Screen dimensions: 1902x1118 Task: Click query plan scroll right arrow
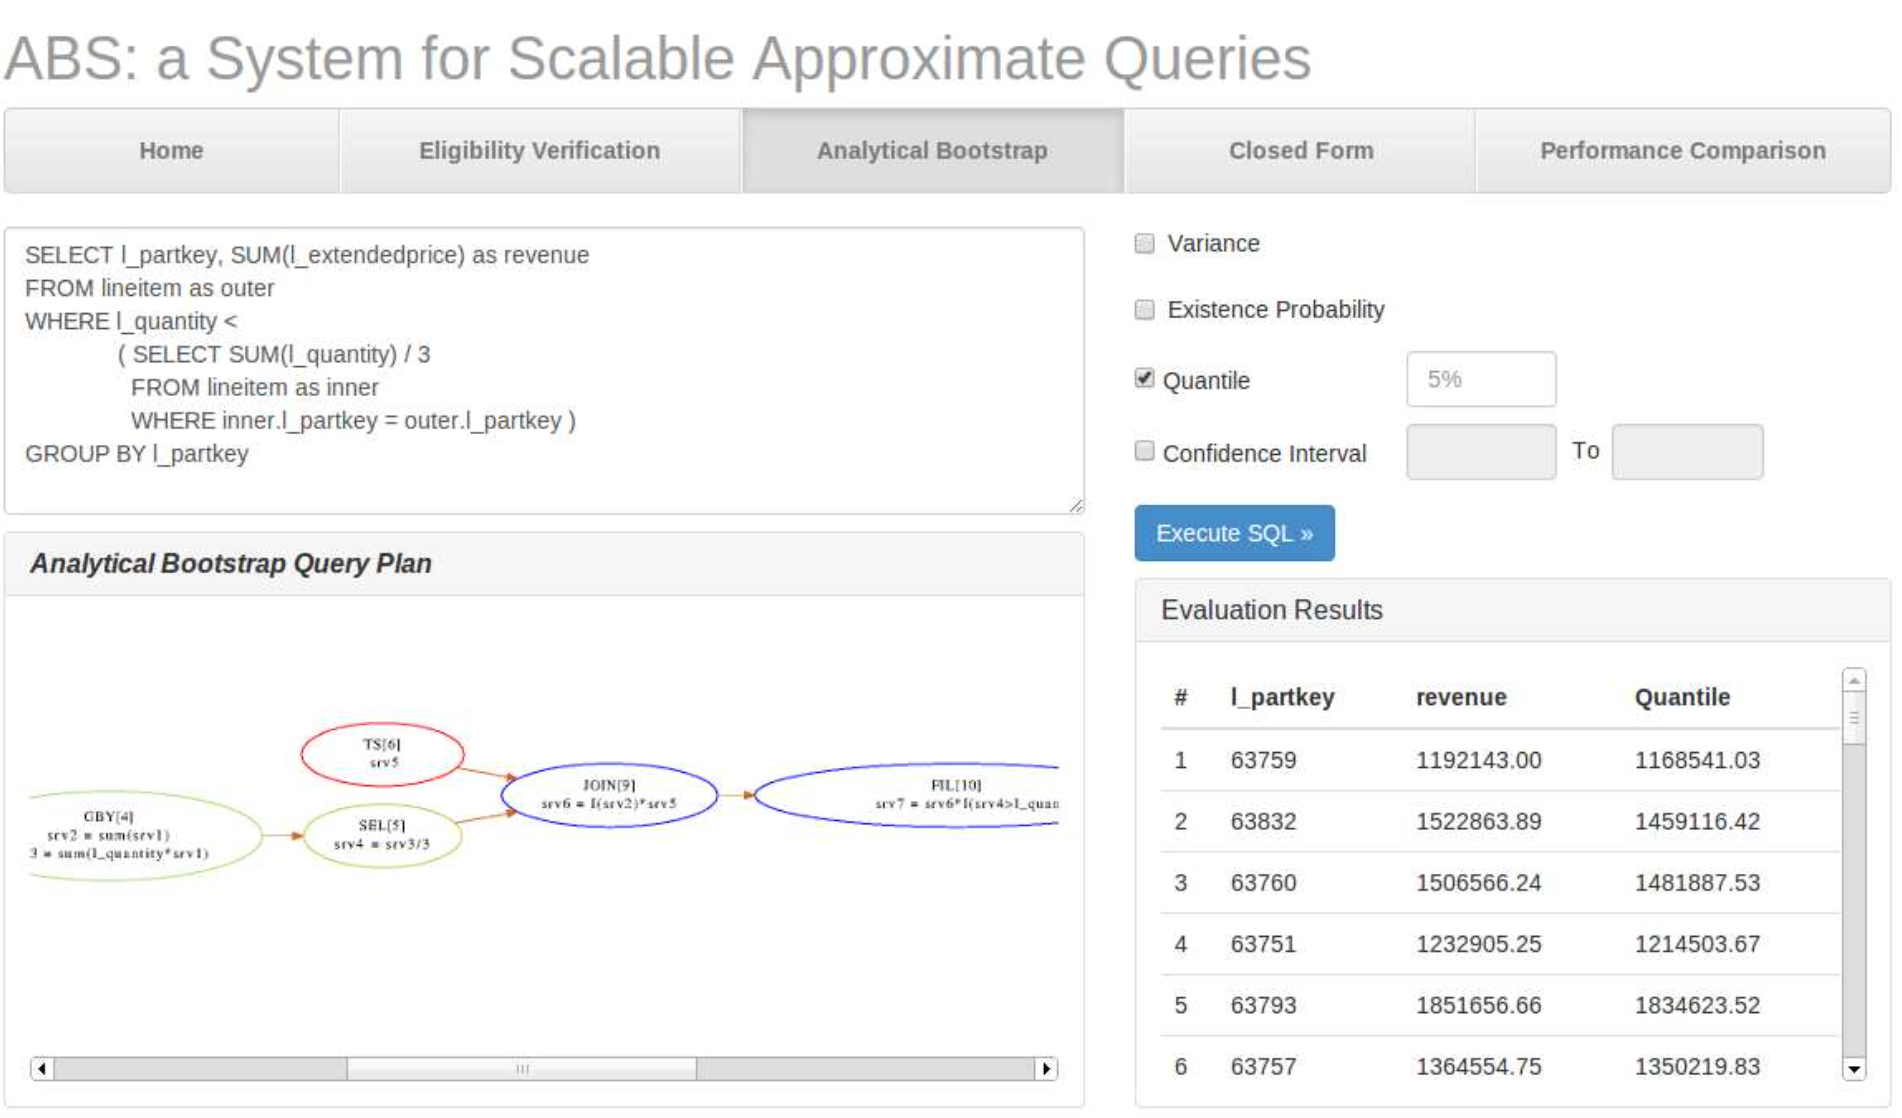click(x=1046, y=1069)
